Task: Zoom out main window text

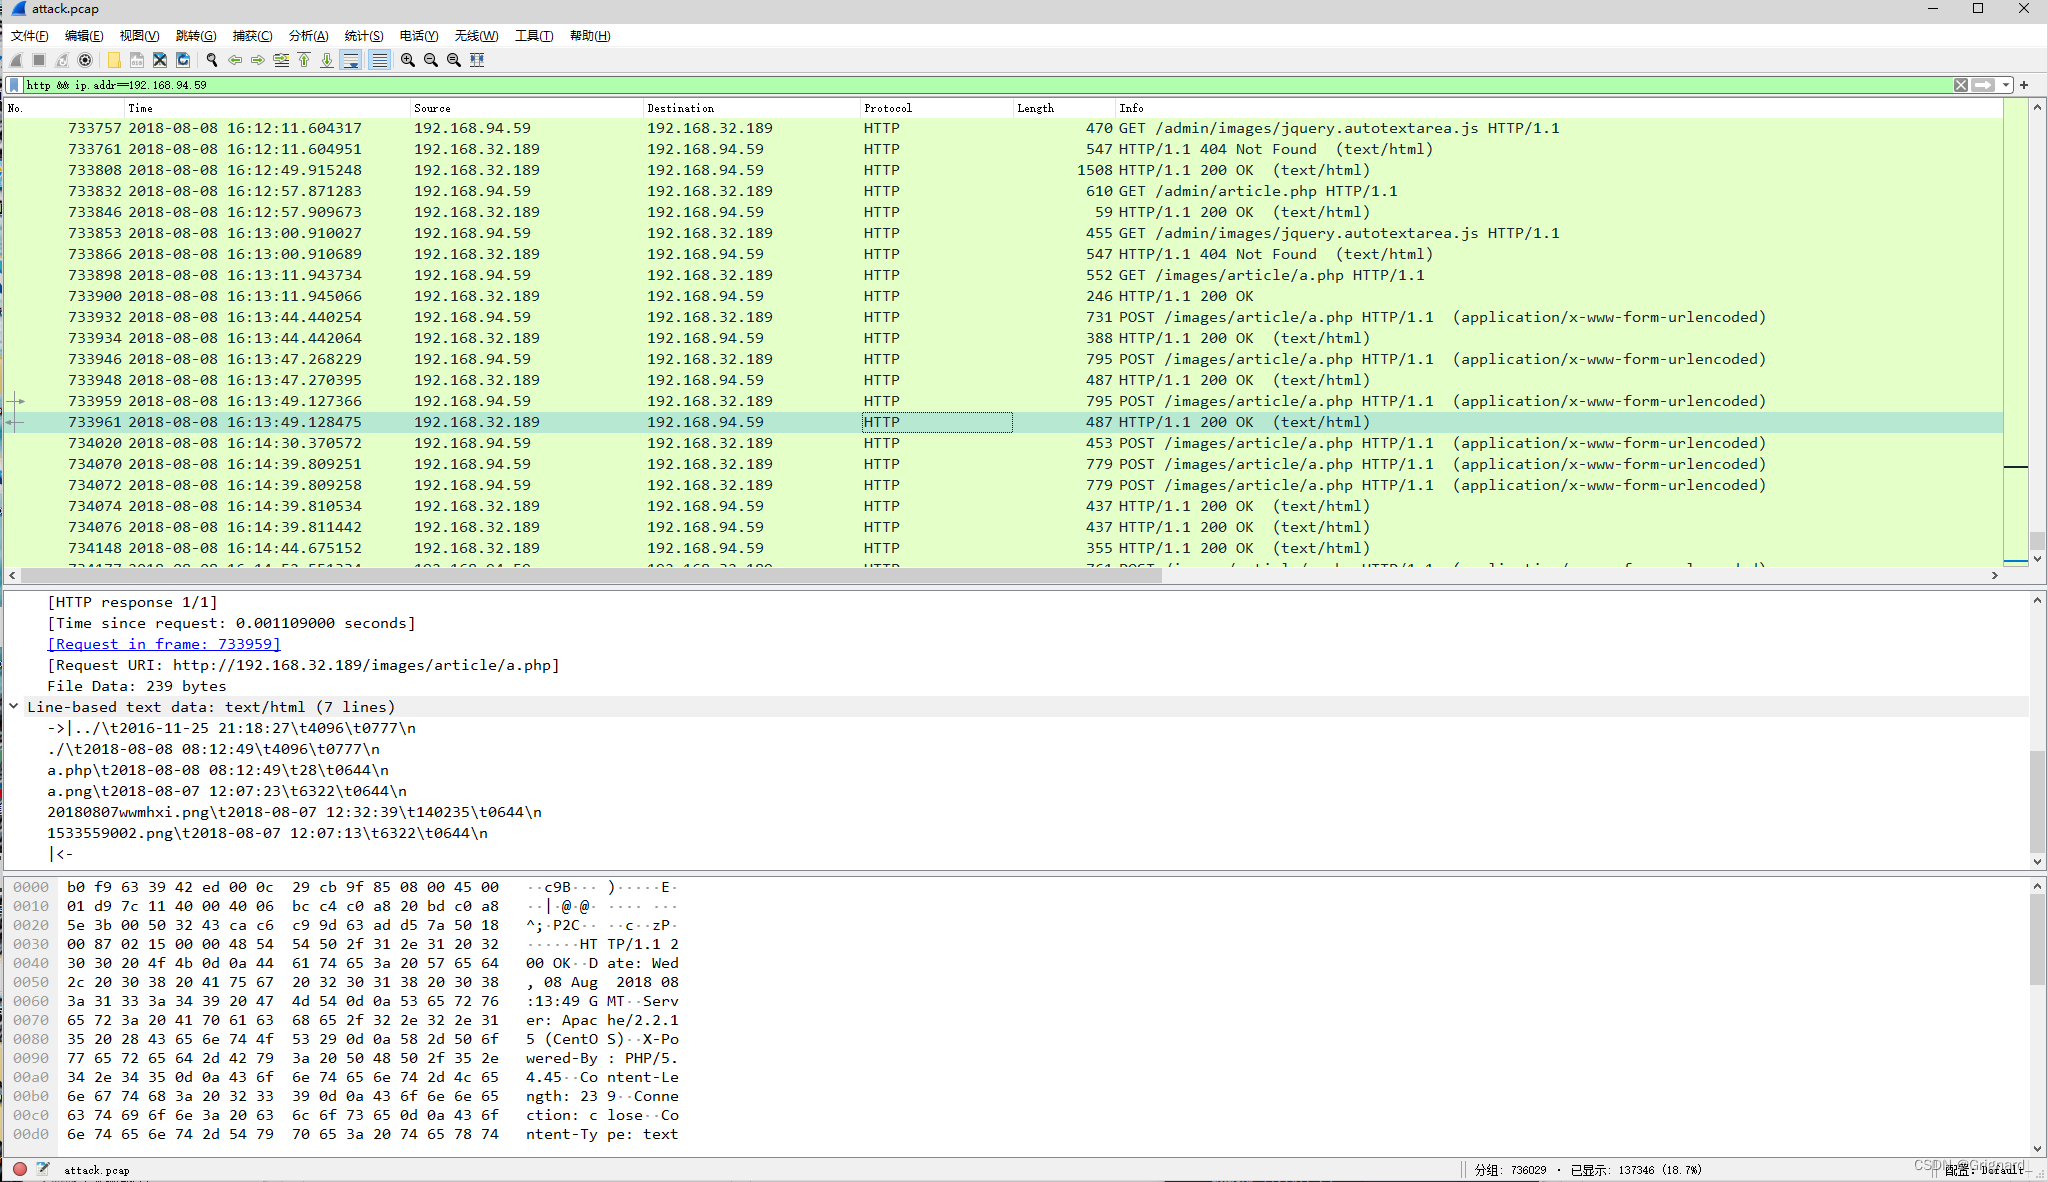Action: coord(431,60)
